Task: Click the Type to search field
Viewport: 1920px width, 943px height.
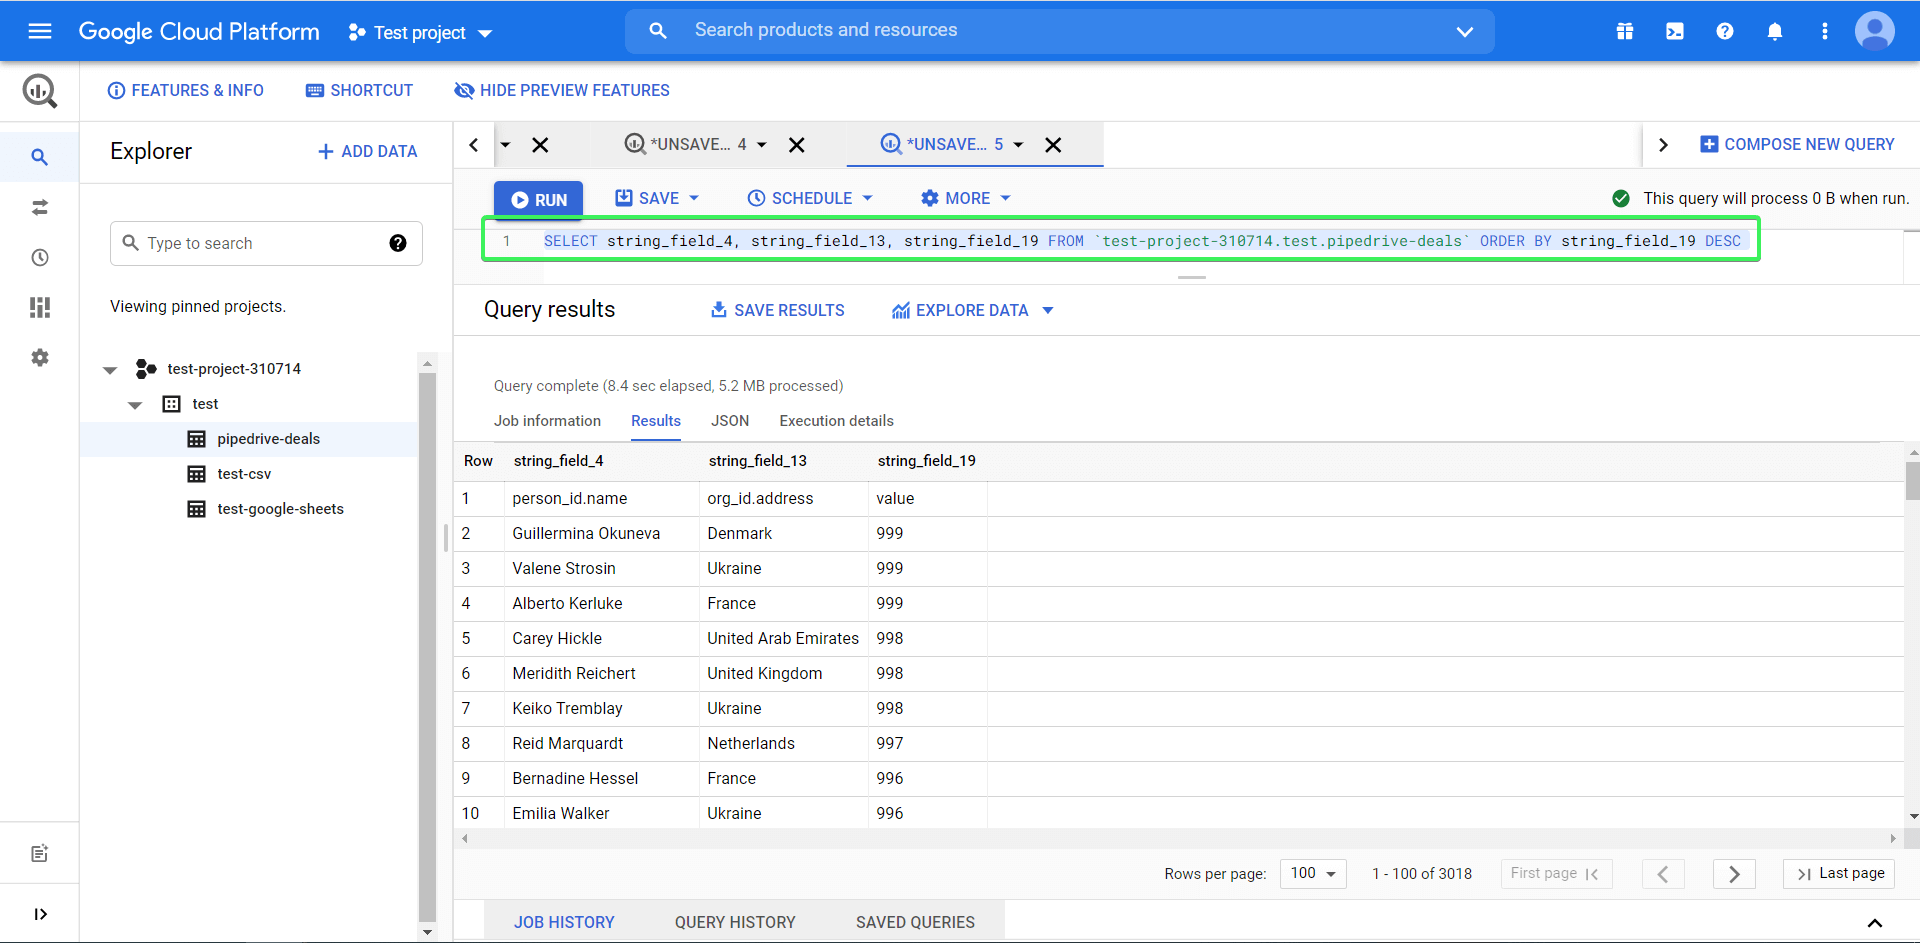Action: [266, 243]
